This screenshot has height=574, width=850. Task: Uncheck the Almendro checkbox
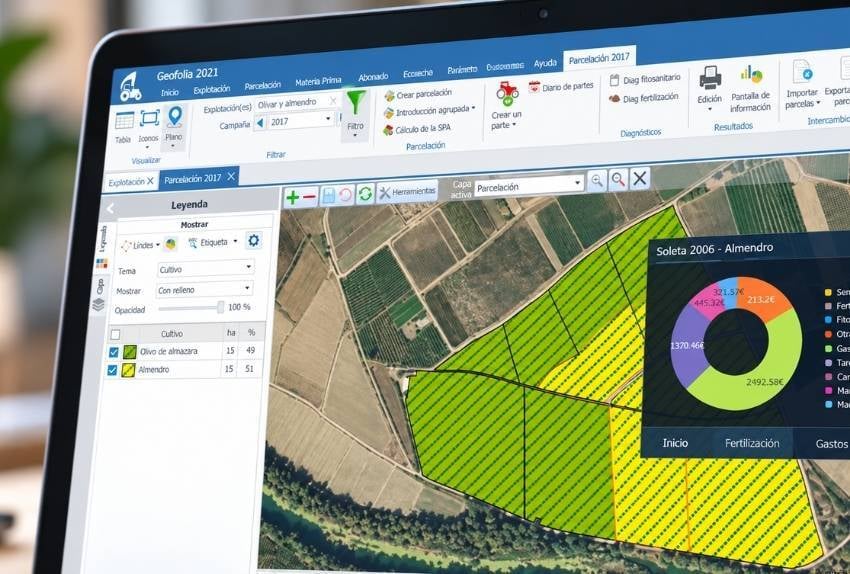[x=112, y=370]
